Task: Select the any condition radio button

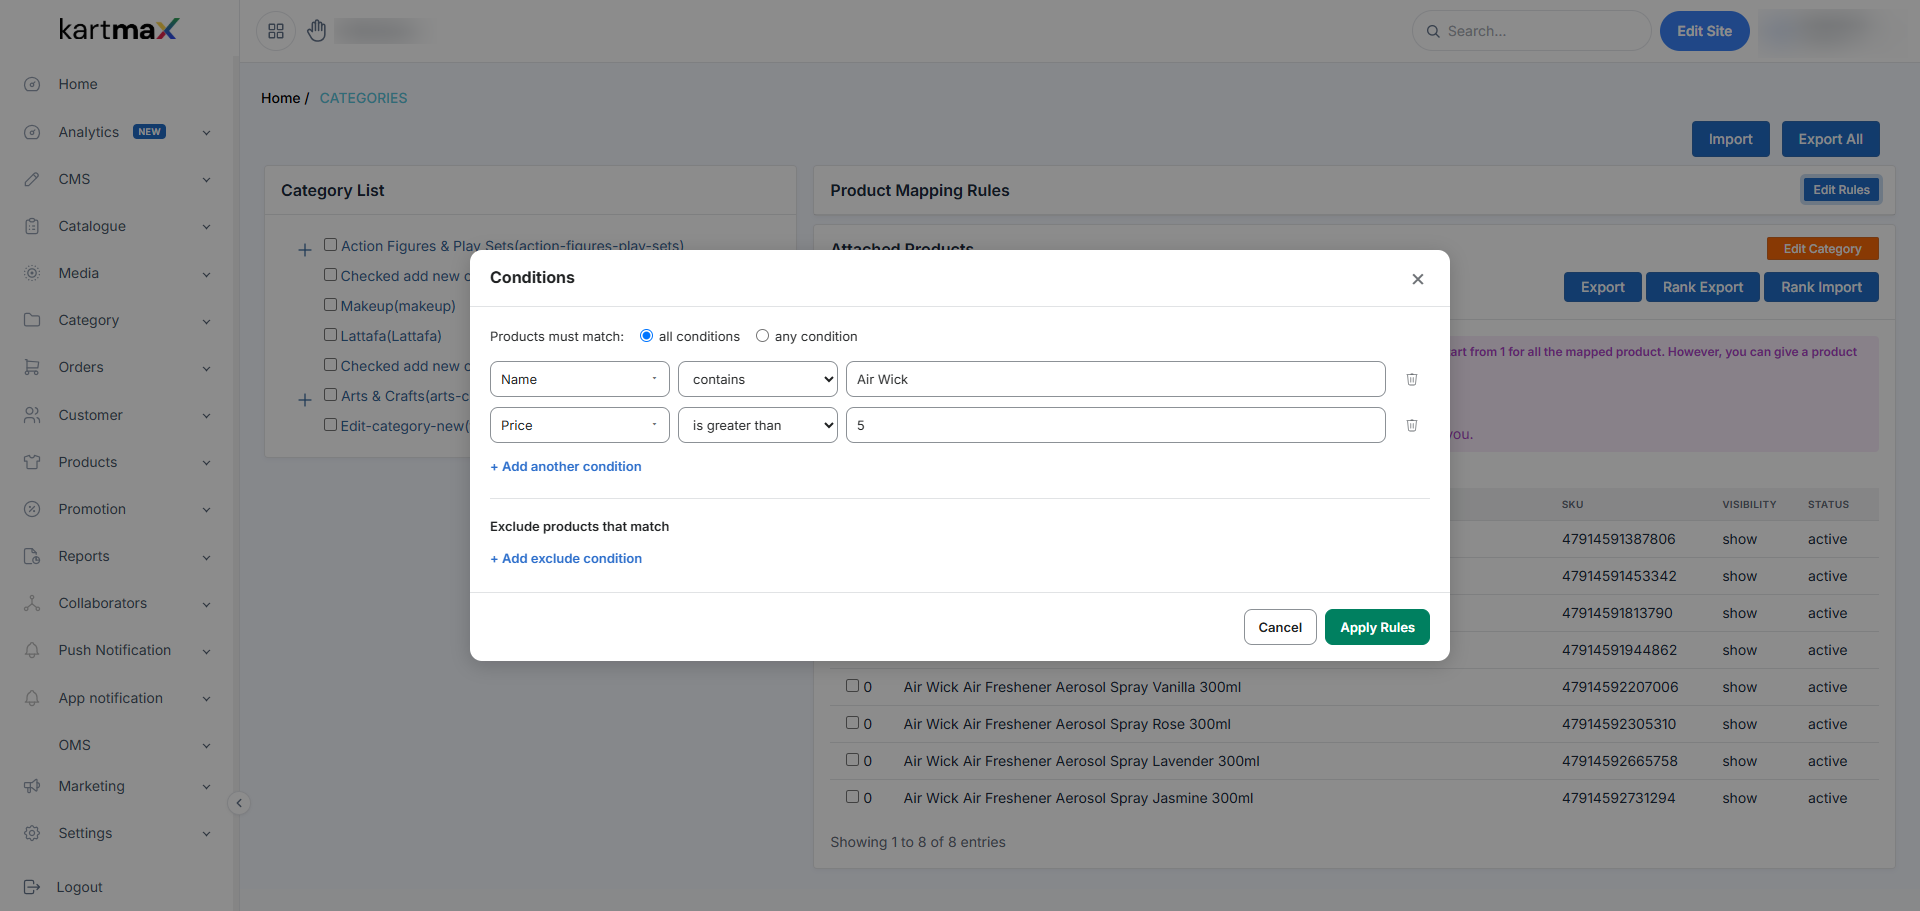Action: (762, 336)
